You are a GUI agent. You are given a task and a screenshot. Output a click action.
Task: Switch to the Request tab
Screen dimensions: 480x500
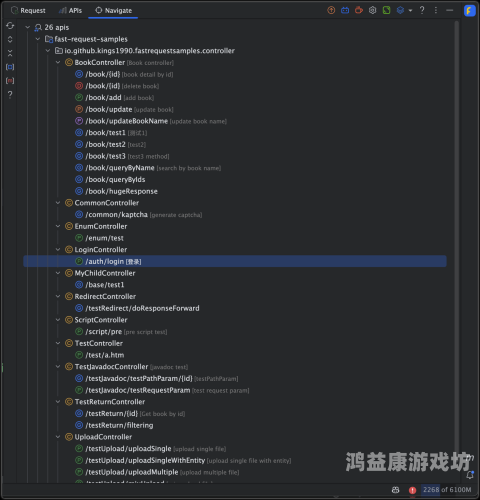point(28,10)
